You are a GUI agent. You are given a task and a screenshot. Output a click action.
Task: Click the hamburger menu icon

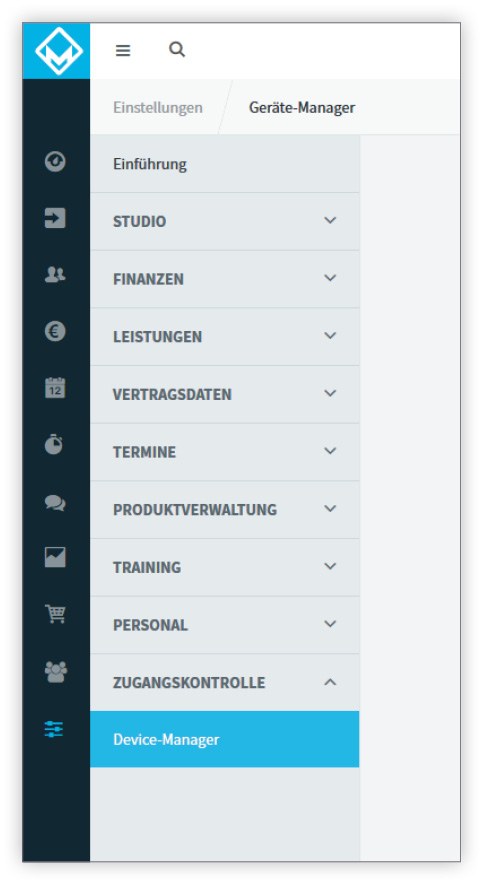pos(123,50)
